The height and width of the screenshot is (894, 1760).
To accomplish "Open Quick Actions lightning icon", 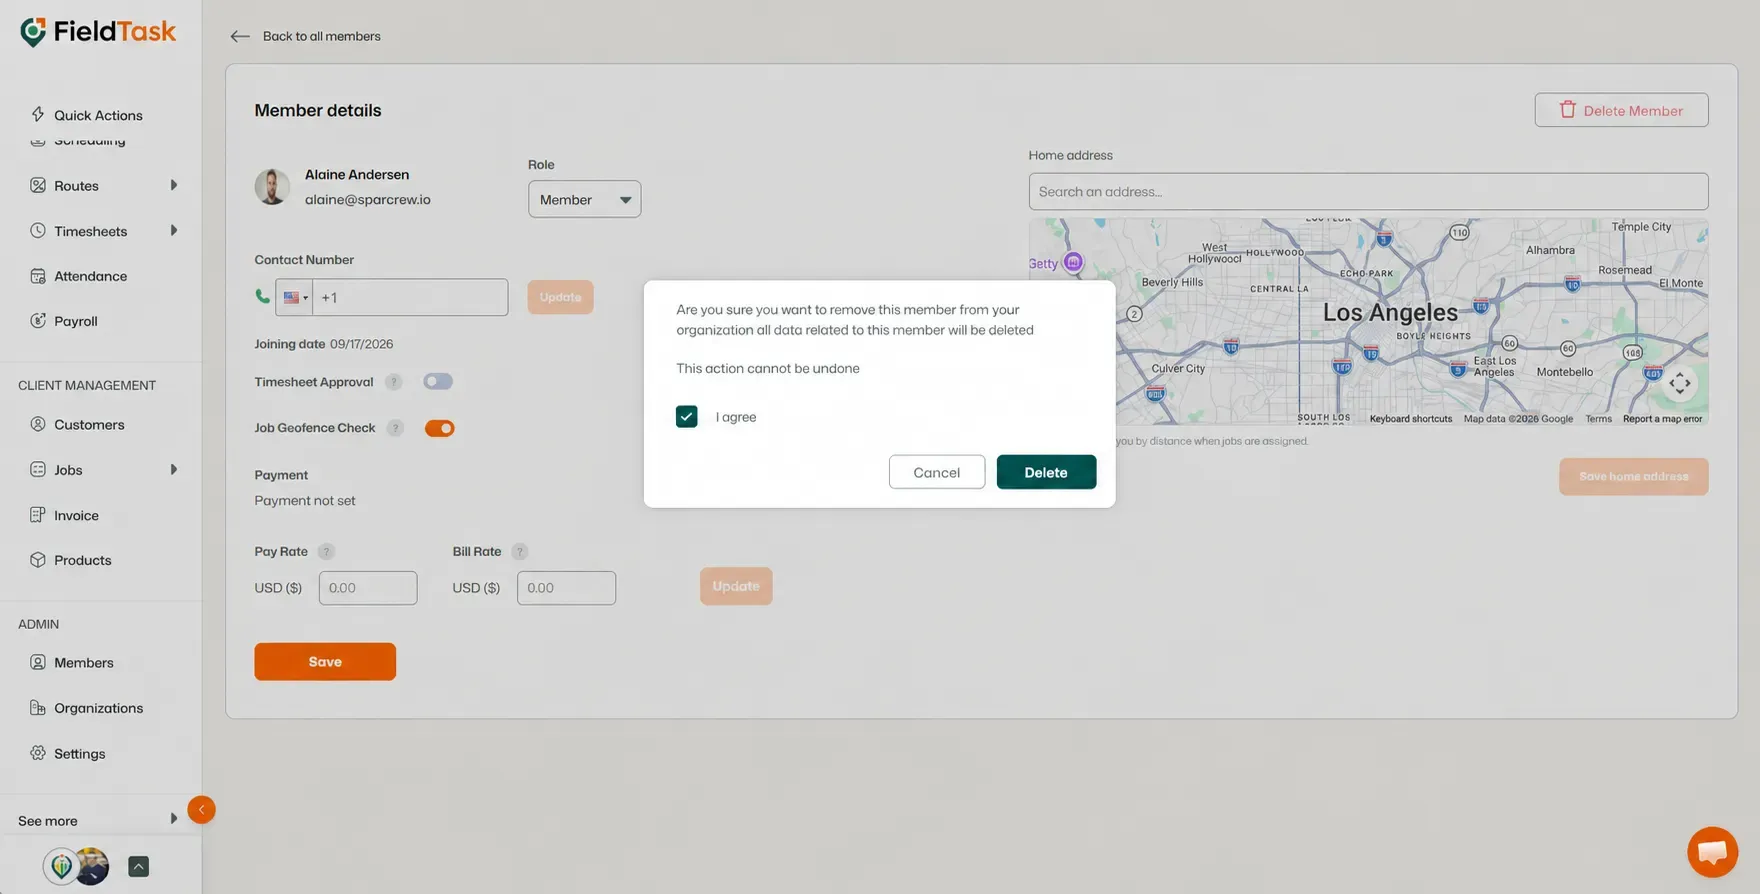I will click(x=38, y=114).
